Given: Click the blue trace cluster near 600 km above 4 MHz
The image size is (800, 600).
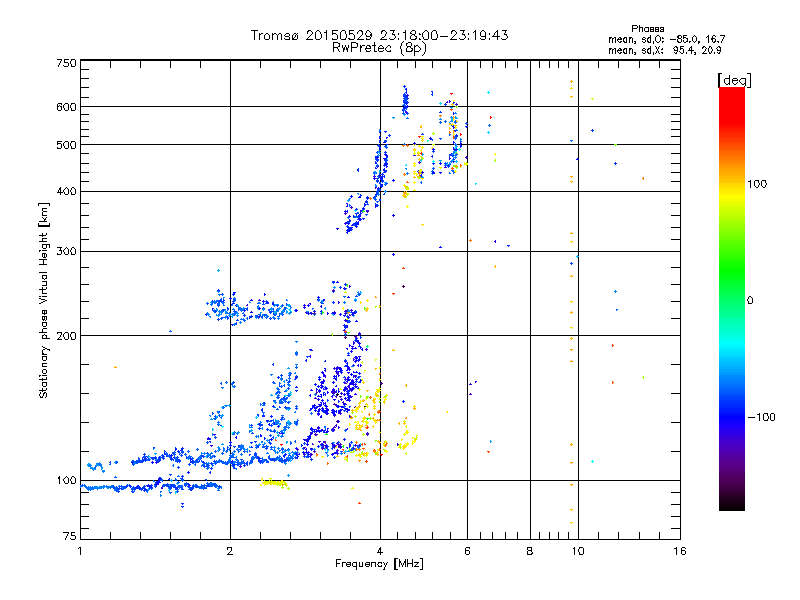Looking at the screenshot, I should (405, 101).
